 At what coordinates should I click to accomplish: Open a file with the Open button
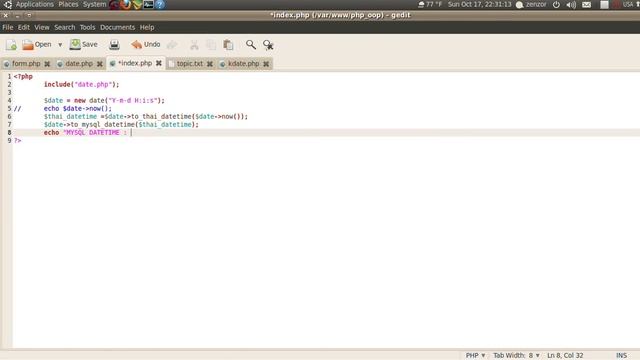[37, 44]
